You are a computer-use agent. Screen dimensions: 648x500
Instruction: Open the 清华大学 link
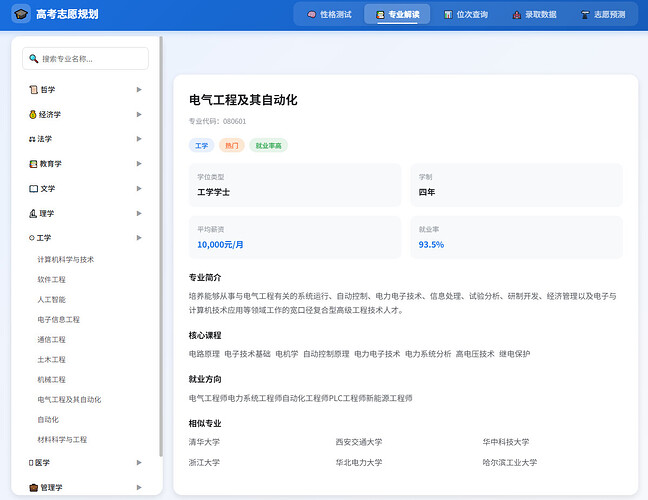click(204, 442)
